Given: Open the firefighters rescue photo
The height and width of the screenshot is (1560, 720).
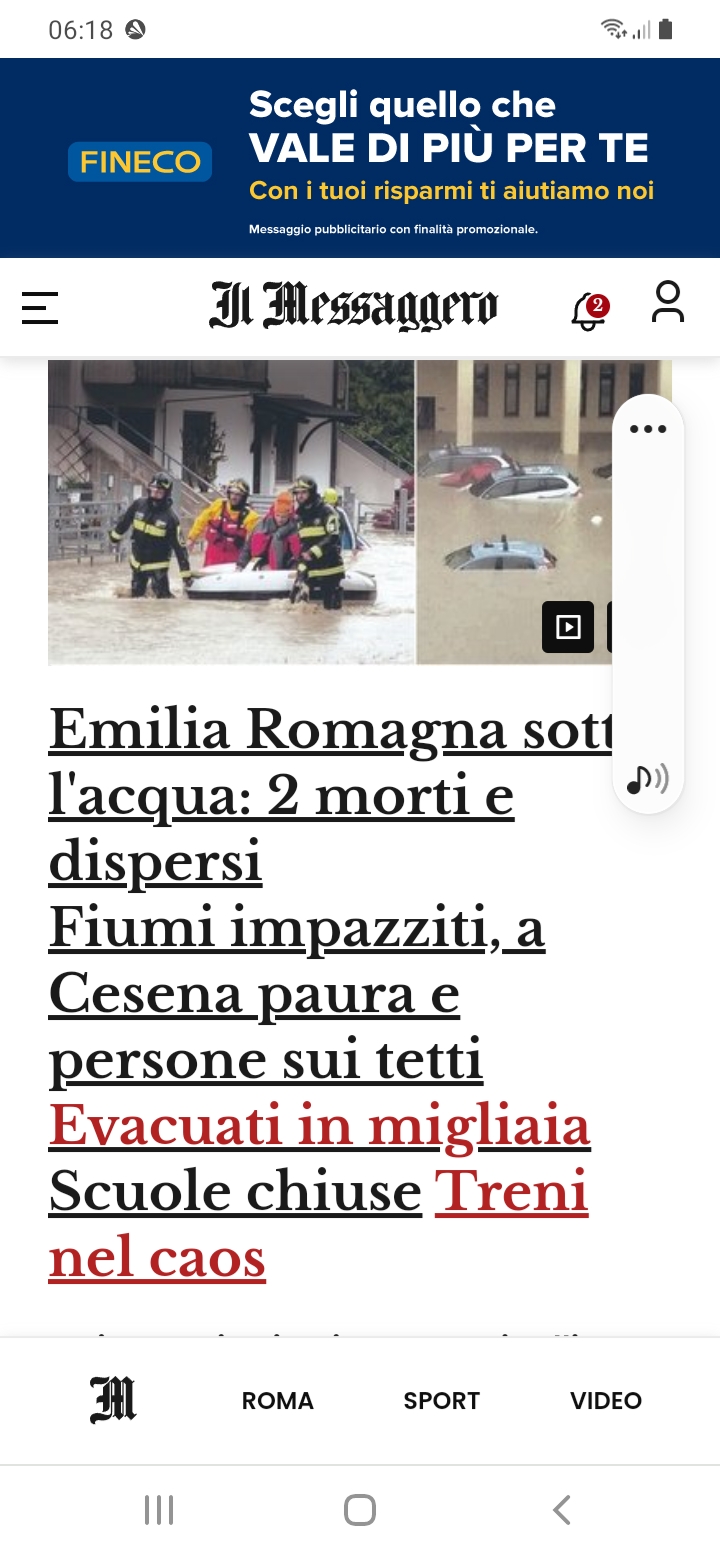Looking at the screenshot, I should click(x=231, y=512).
